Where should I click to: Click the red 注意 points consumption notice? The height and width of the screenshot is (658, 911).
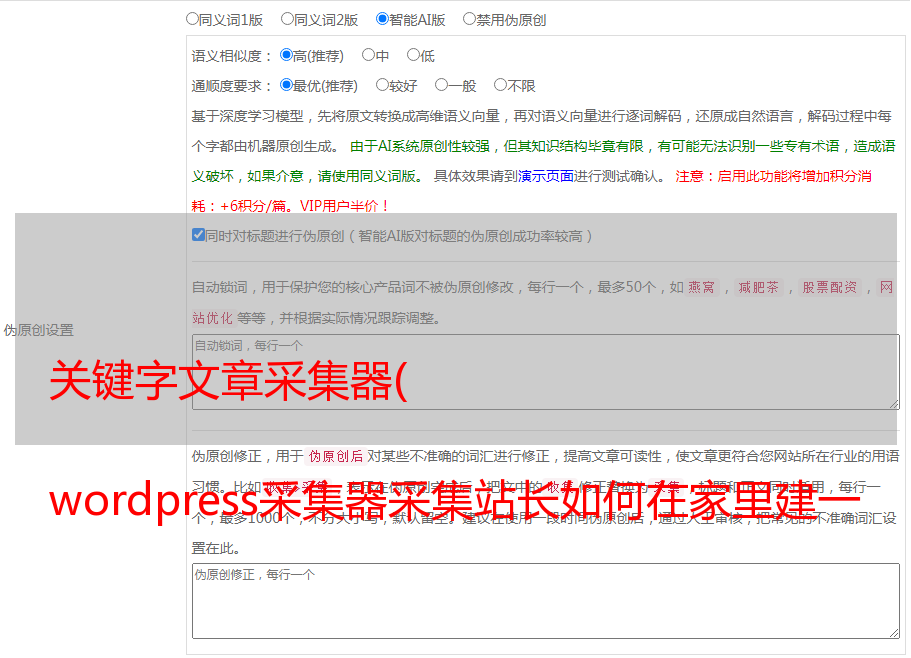[532, 191]
